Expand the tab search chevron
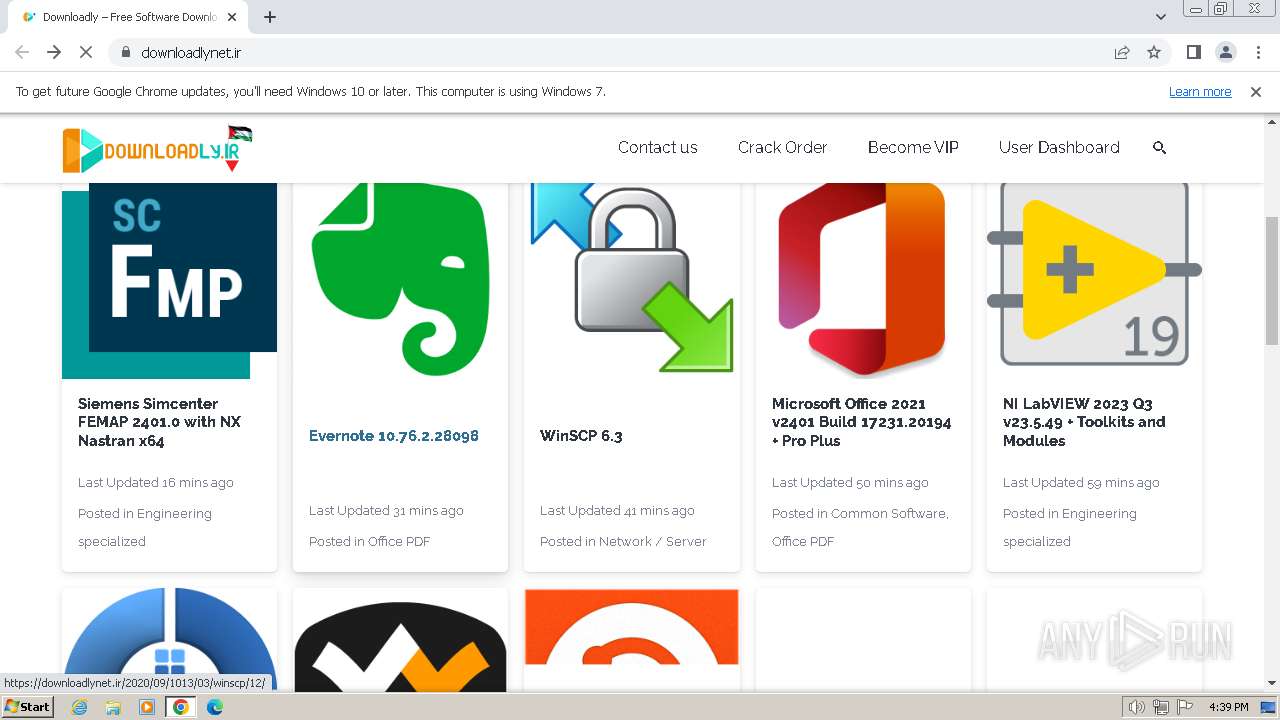Image resolution: width=1280 pixels, height=720 pixels. [1161, 17]
